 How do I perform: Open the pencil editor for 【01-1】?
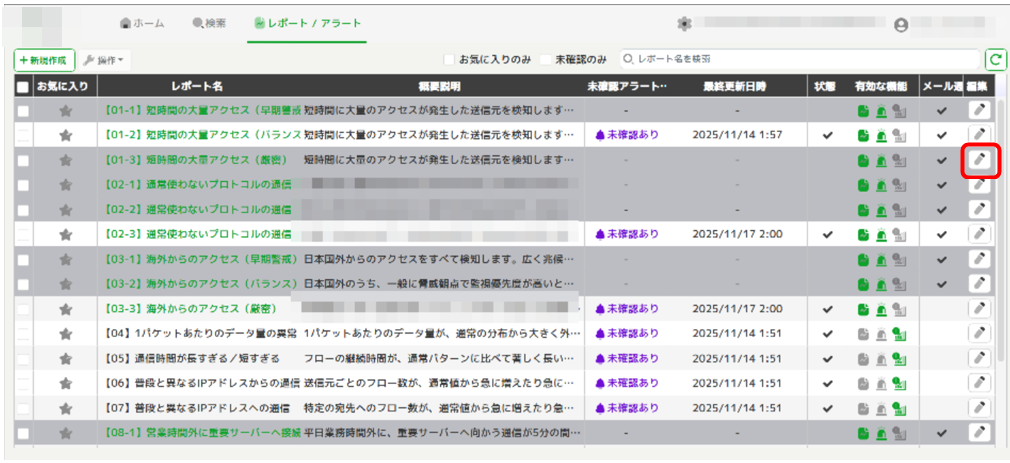[979, 111]
